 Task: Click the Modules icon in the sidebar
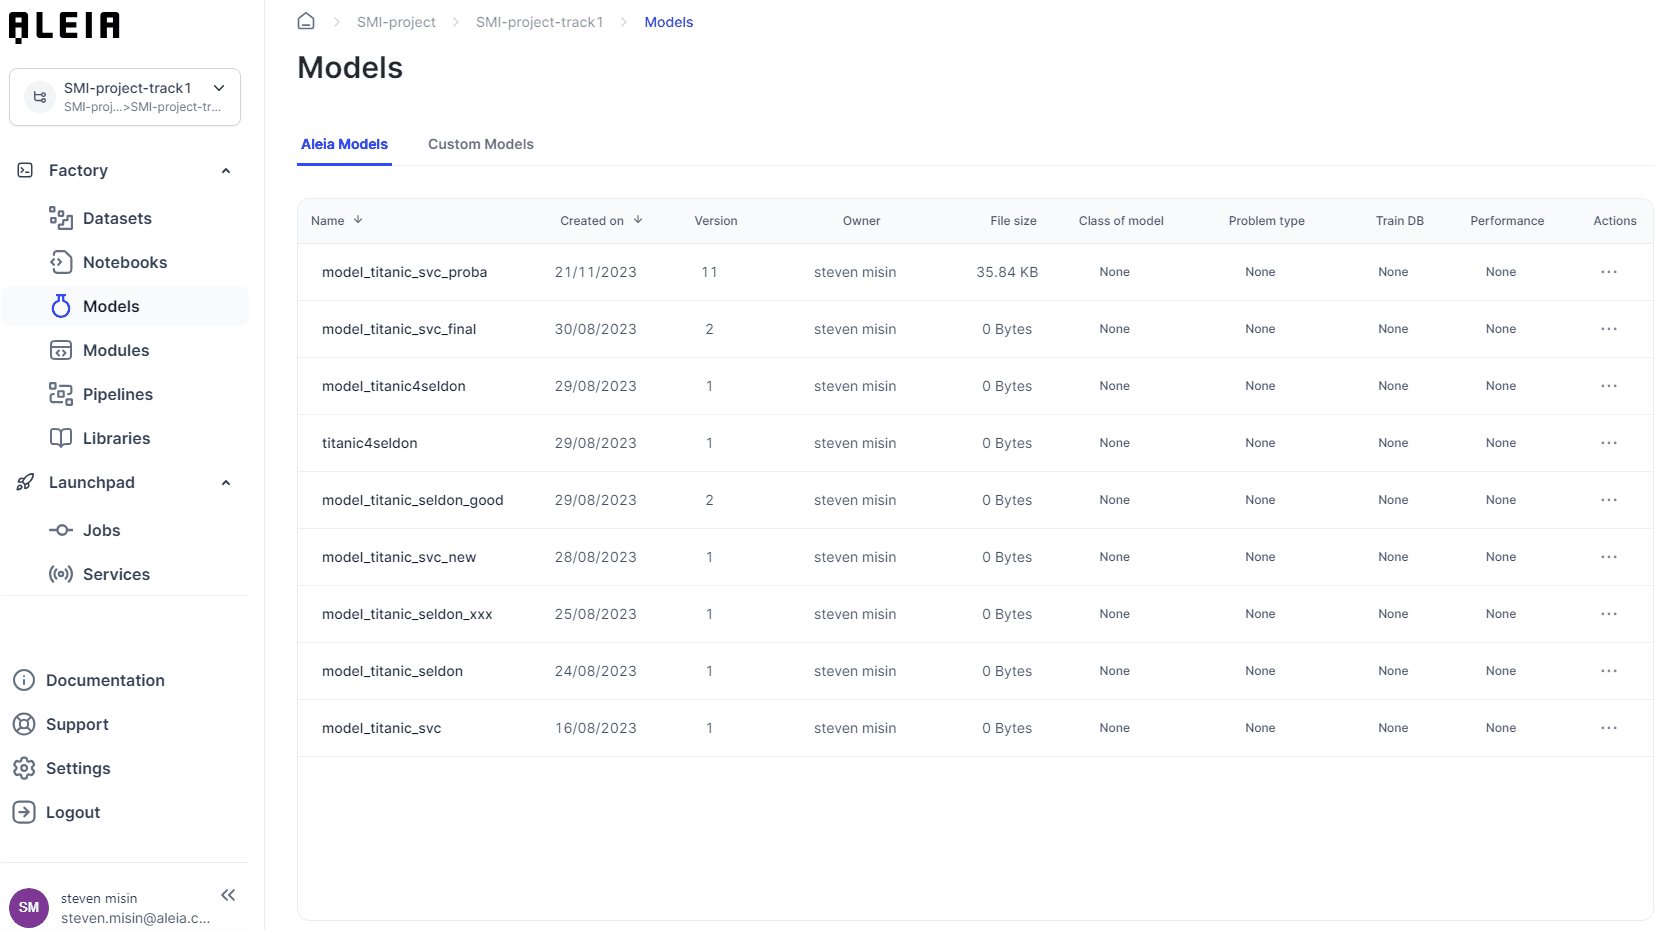[61, 350]
